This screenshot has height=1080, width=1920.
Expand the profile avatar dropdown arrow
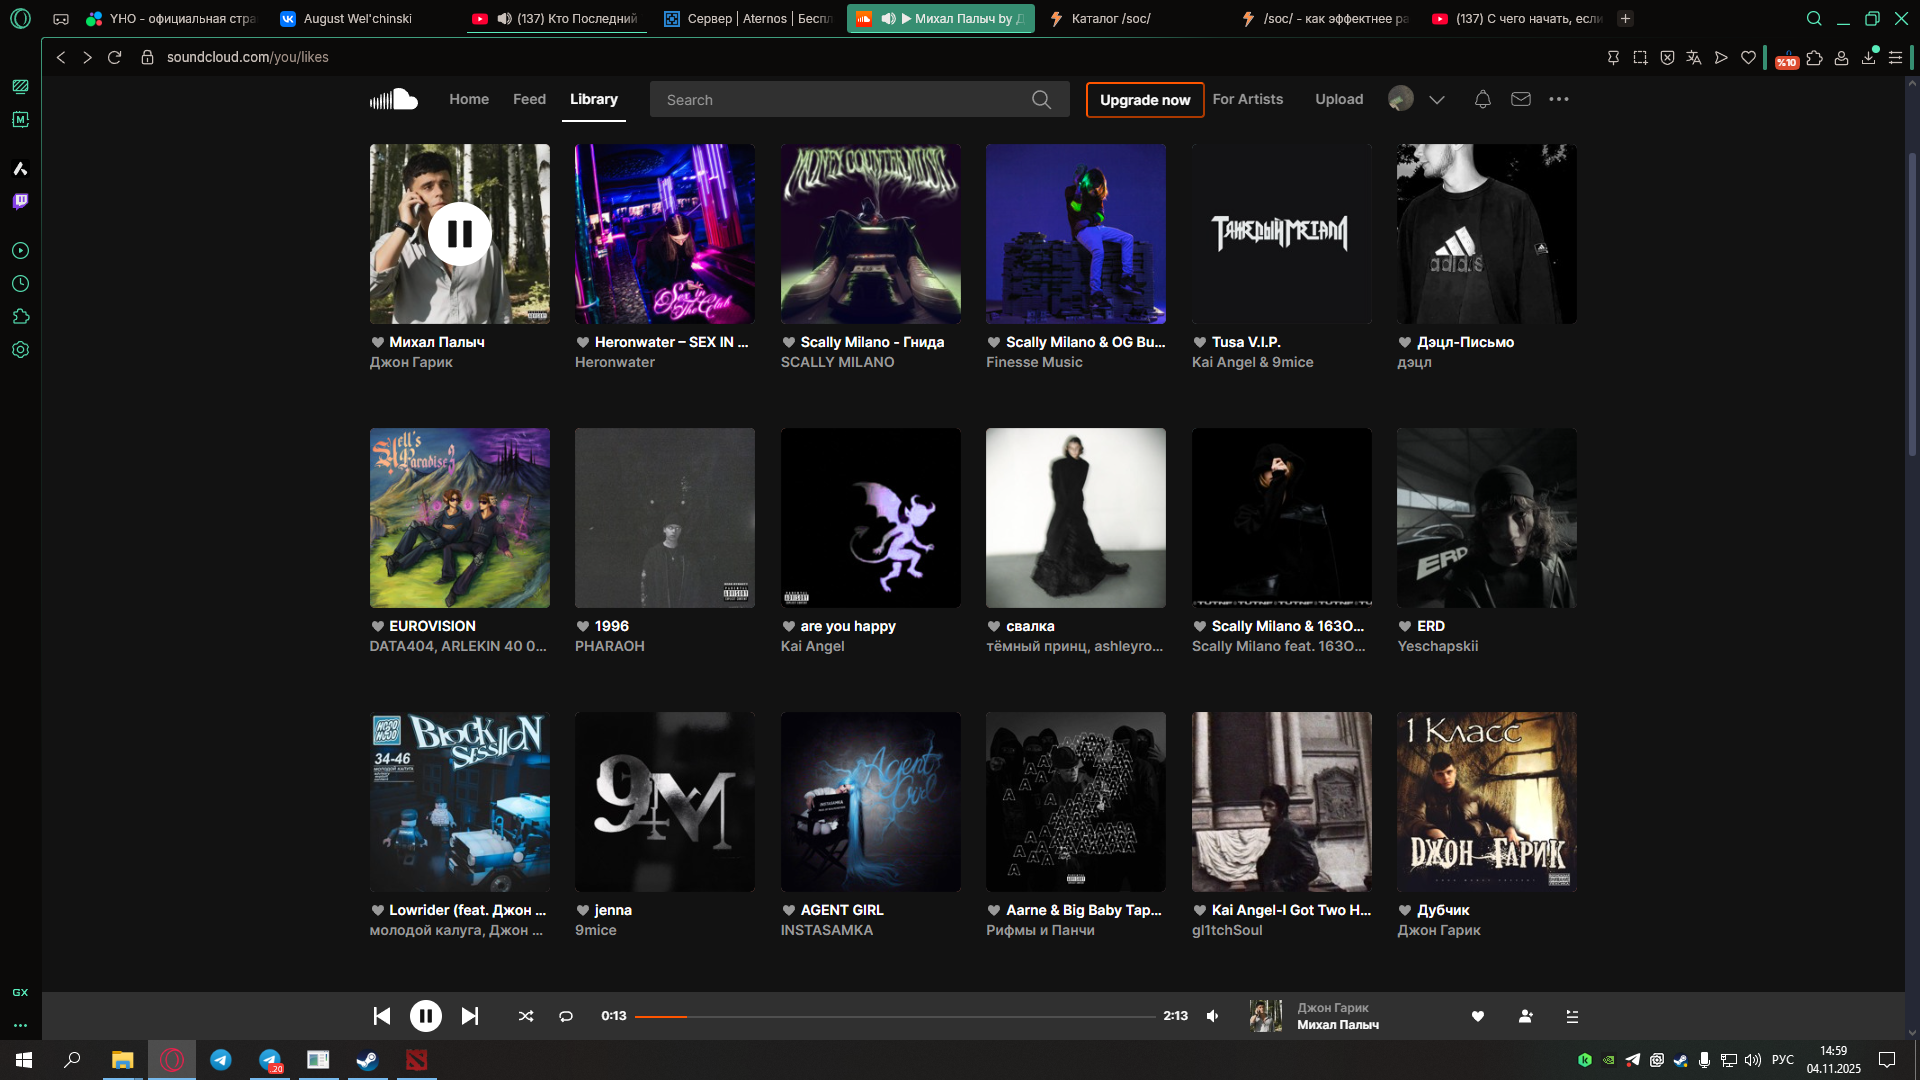click(1437, 99)
